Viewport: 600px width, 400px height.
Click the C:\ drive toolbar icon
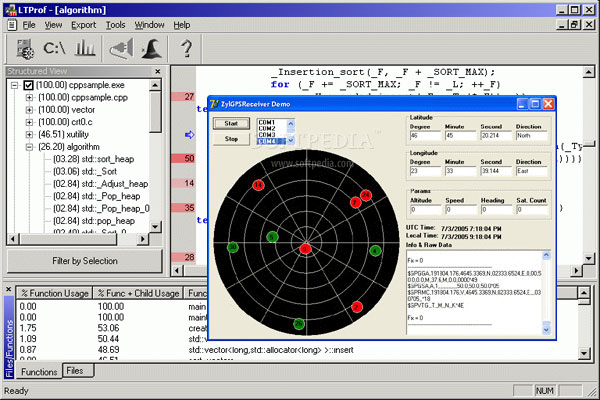coord(56,48)
